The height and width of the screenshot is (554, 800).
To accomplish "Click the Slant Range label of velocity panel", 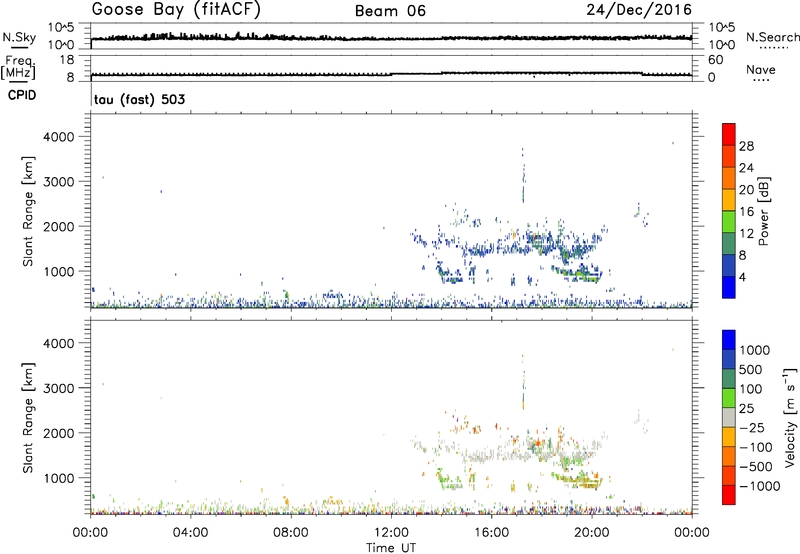I will coord(28,418).
